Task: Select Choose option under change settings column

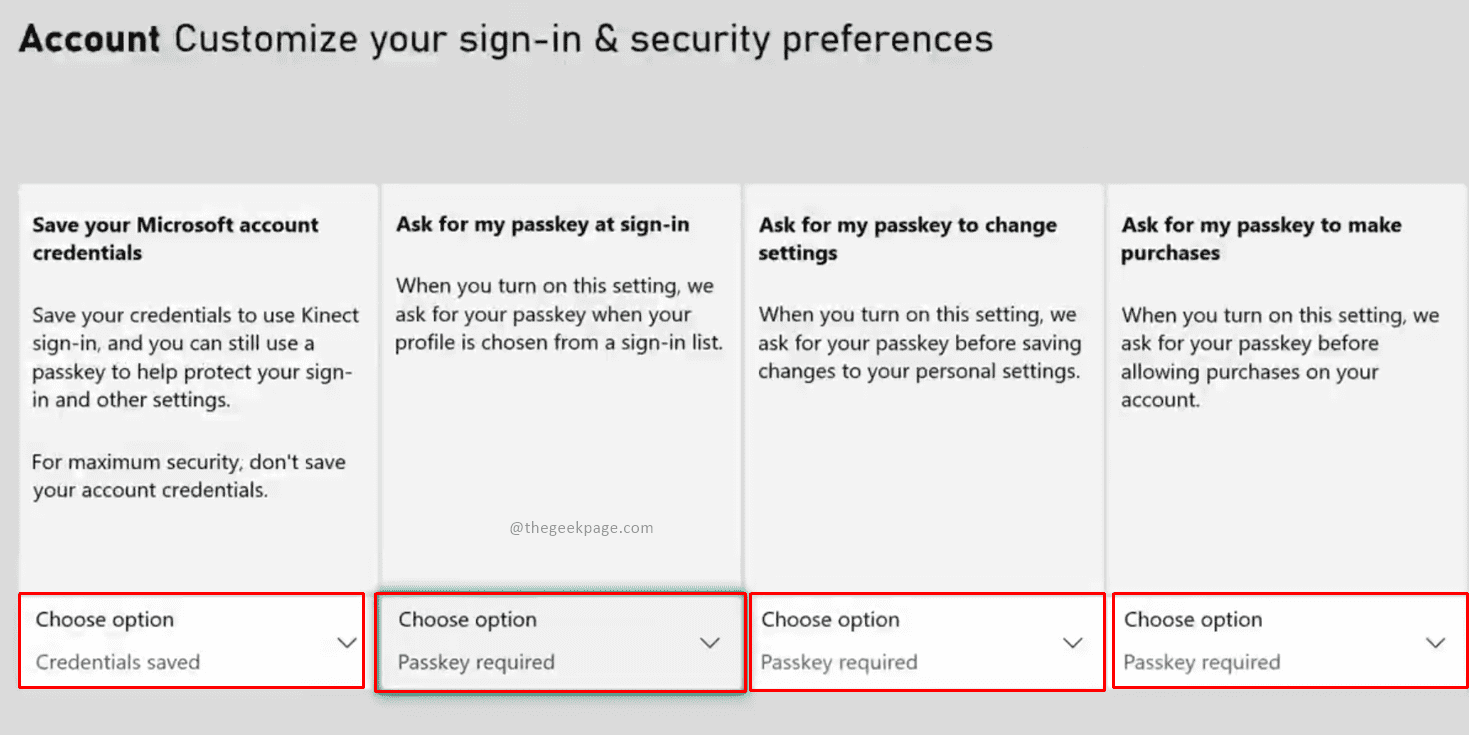Action: click(831, 620)
